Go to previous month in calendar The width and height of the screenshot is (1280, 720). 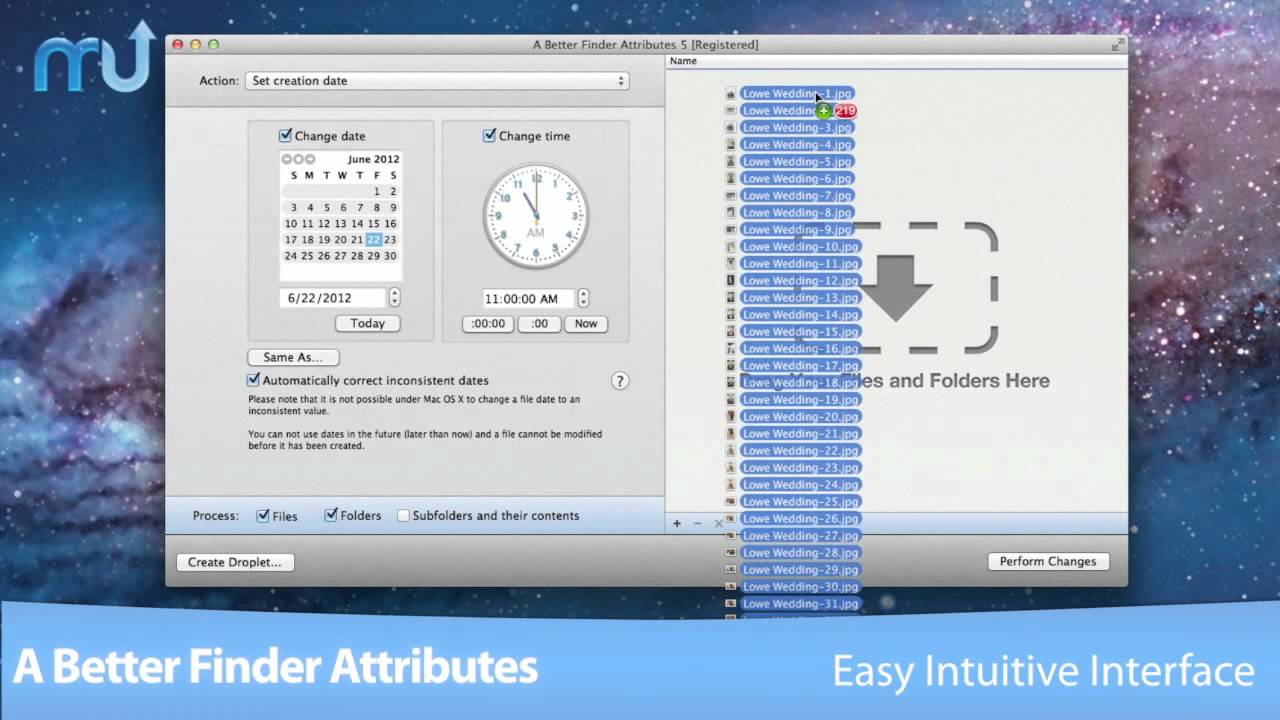[286, 159]
